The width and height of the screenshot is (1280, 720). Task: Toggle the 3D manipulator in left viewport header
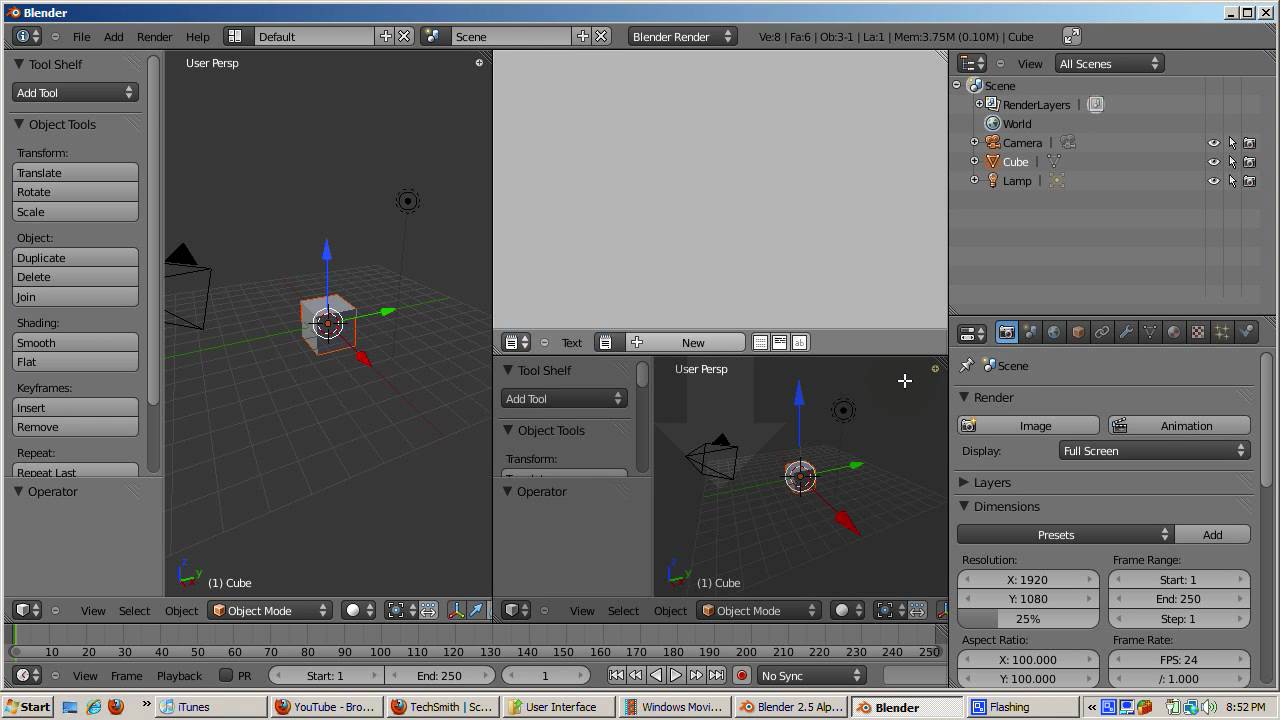pos(457,610)
